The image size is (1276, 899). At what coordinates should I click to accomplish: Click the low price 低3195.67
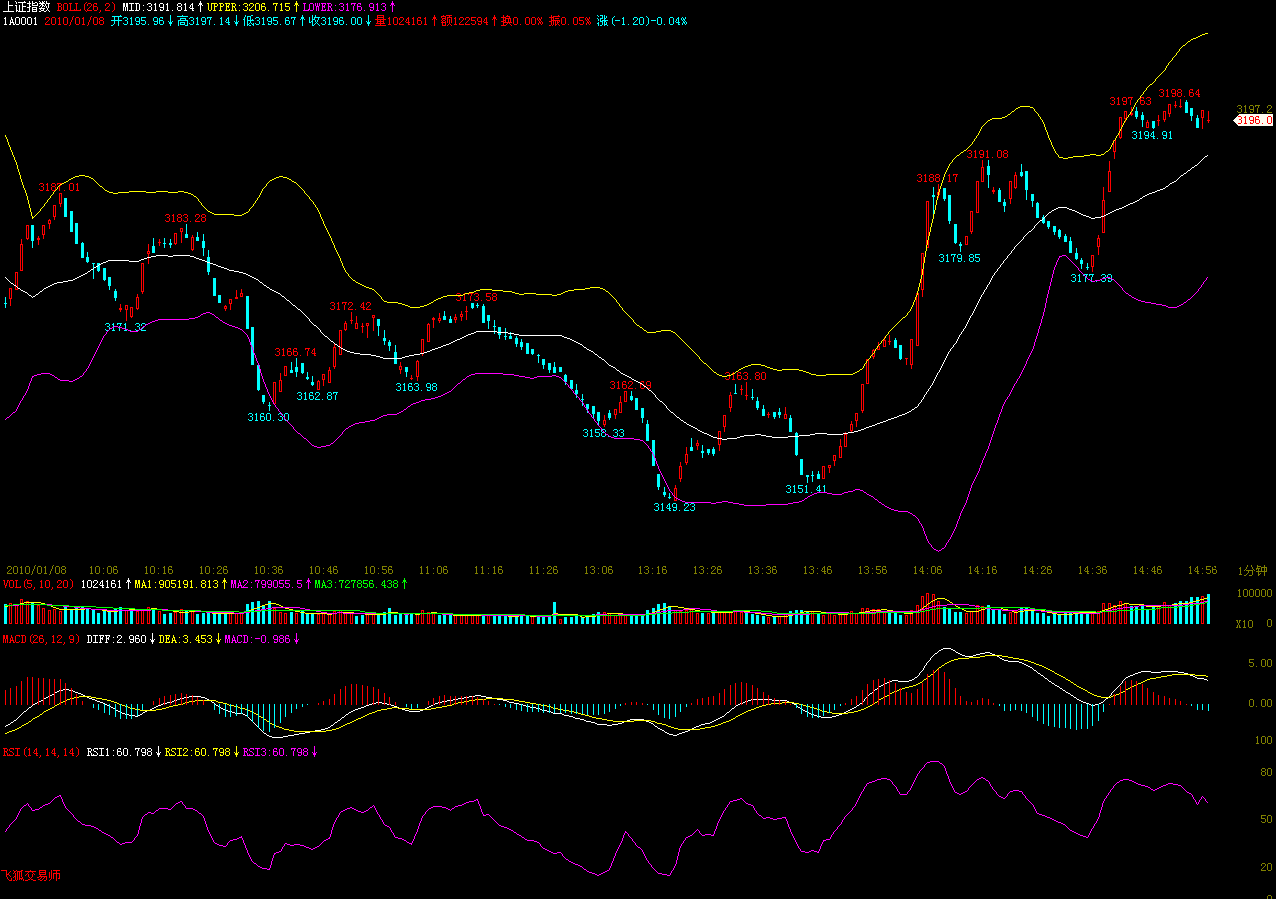[269, 21]
